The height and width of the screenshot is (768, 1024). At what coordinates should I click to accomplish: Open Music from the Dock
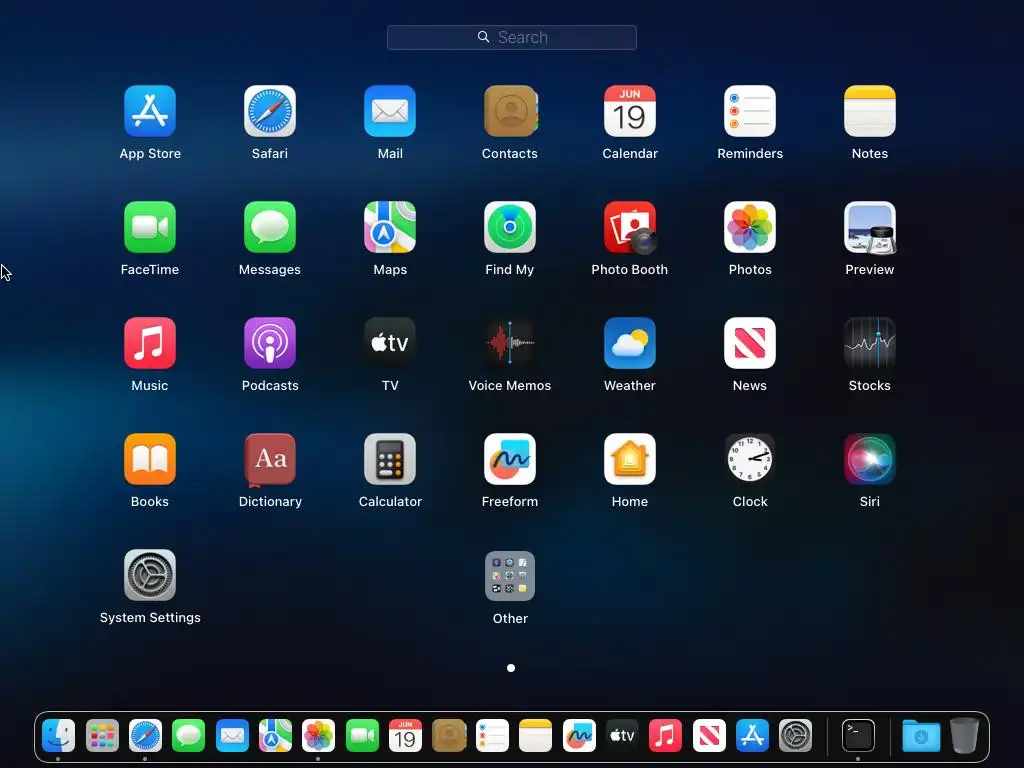coord(665,736)
